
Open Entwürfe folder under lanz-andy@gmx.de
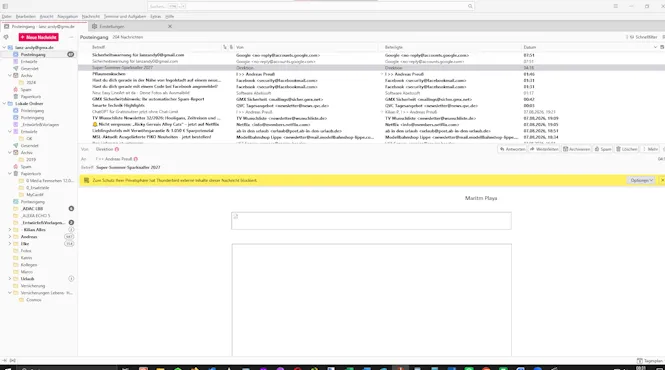(x=29, y=62)
